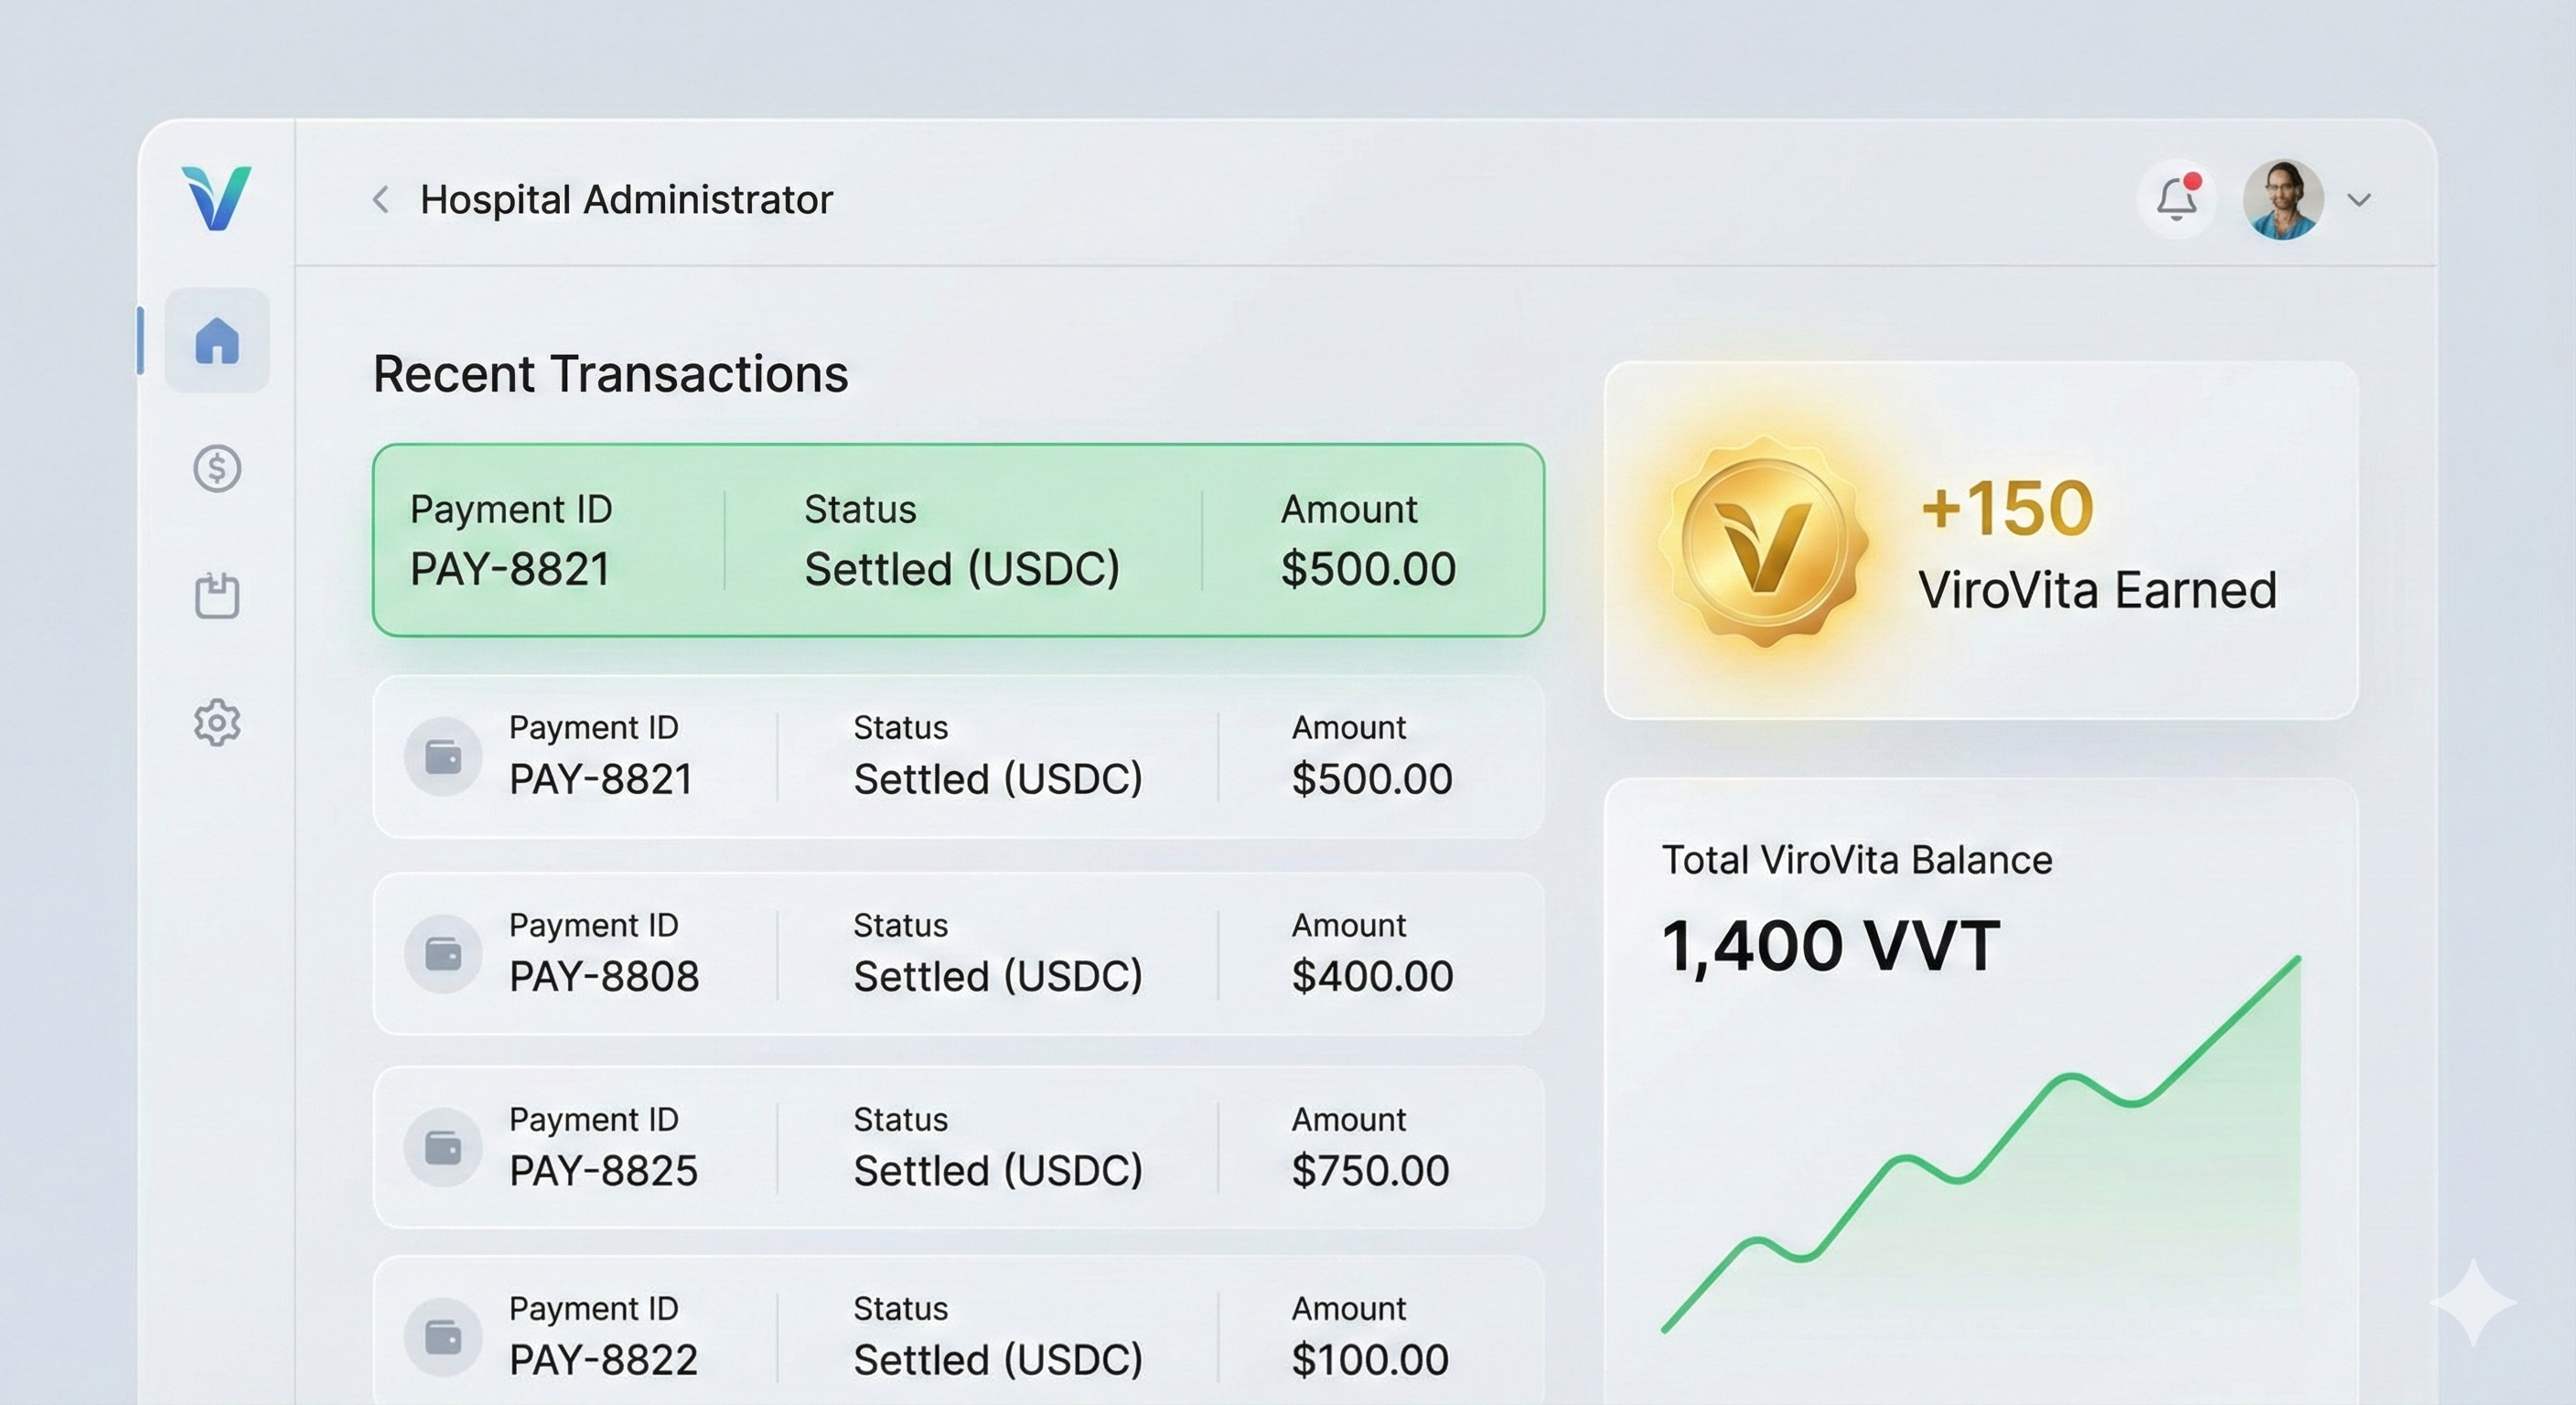This screenshot has height=1405, width=2576.
Task: Open the $750.00 PAY-8825 transaction row
Action: click(958, 1147)
